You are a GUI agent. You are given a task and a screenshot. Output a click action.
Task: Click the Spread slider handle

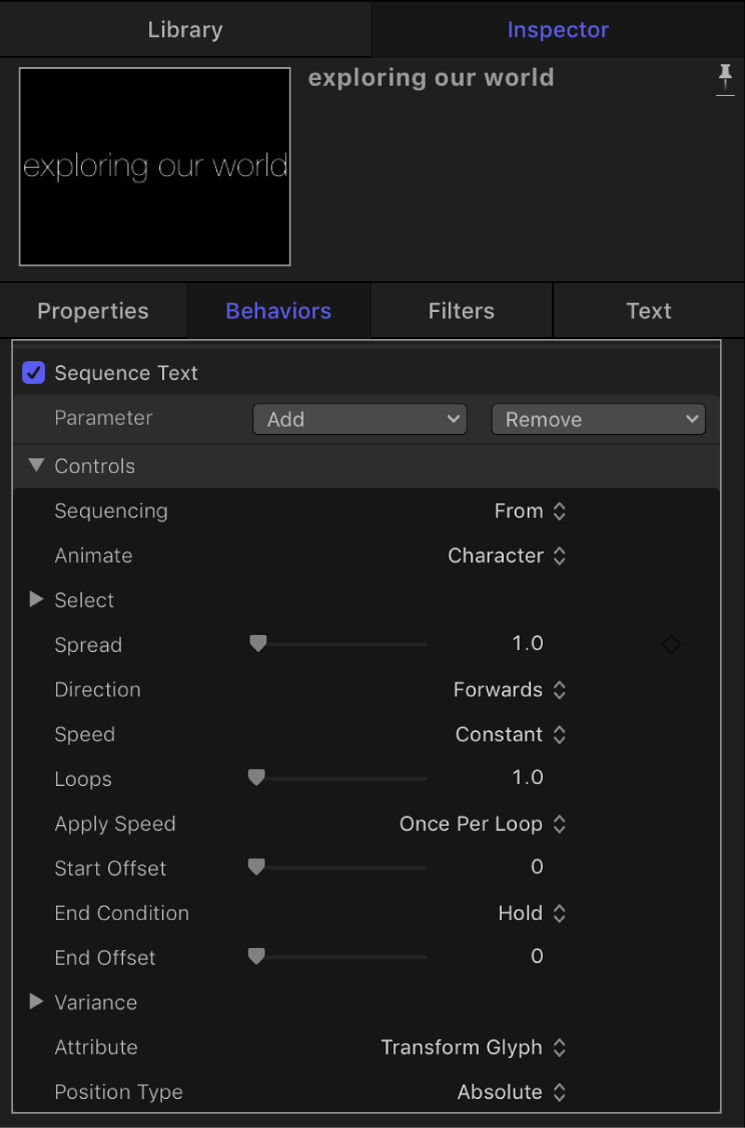click(258, 644)
